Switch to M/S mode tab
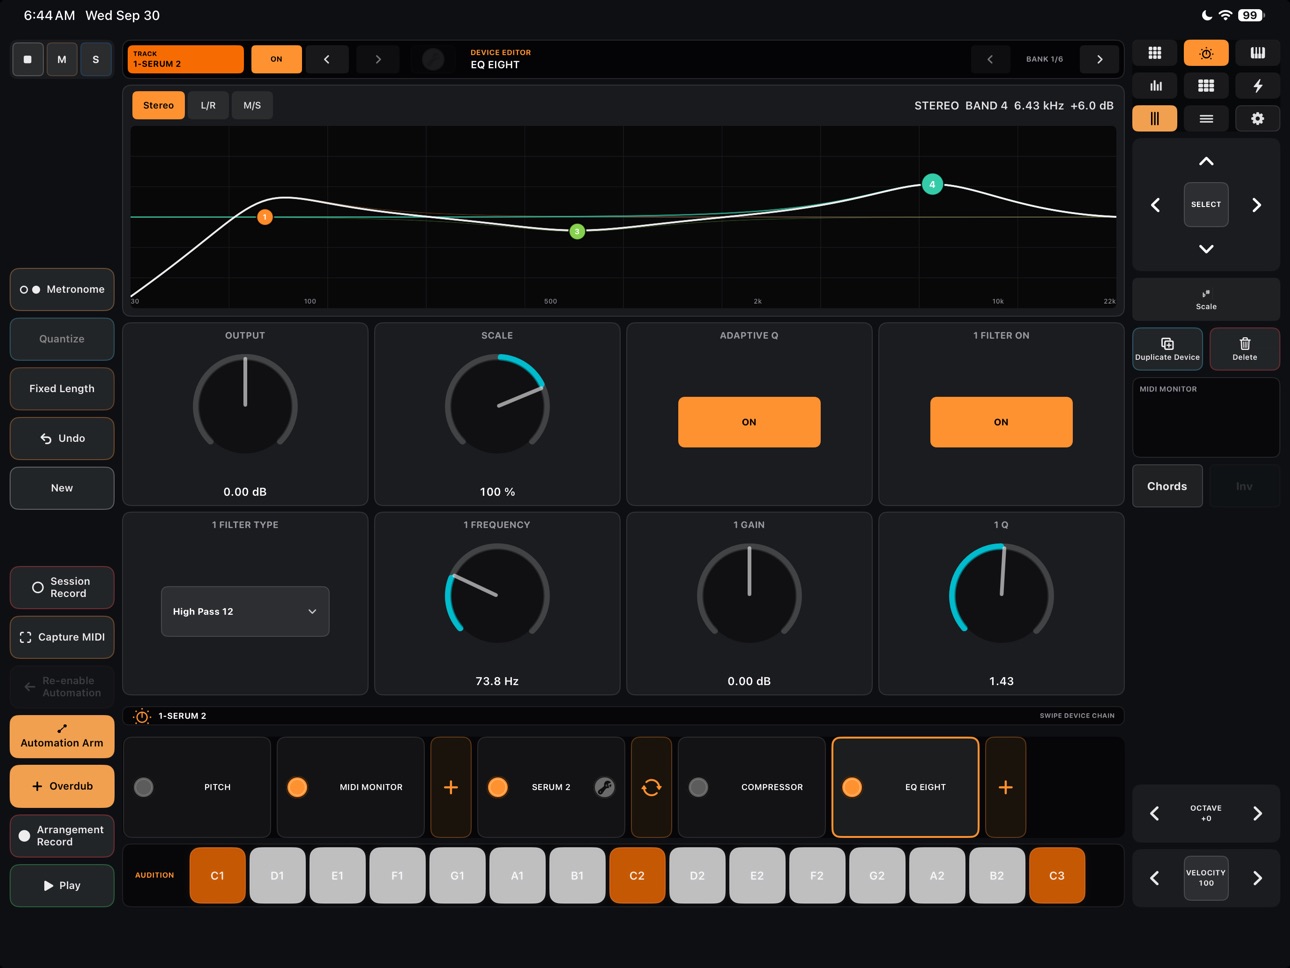Screen dimensions: 1290x968 coord(252,105)
